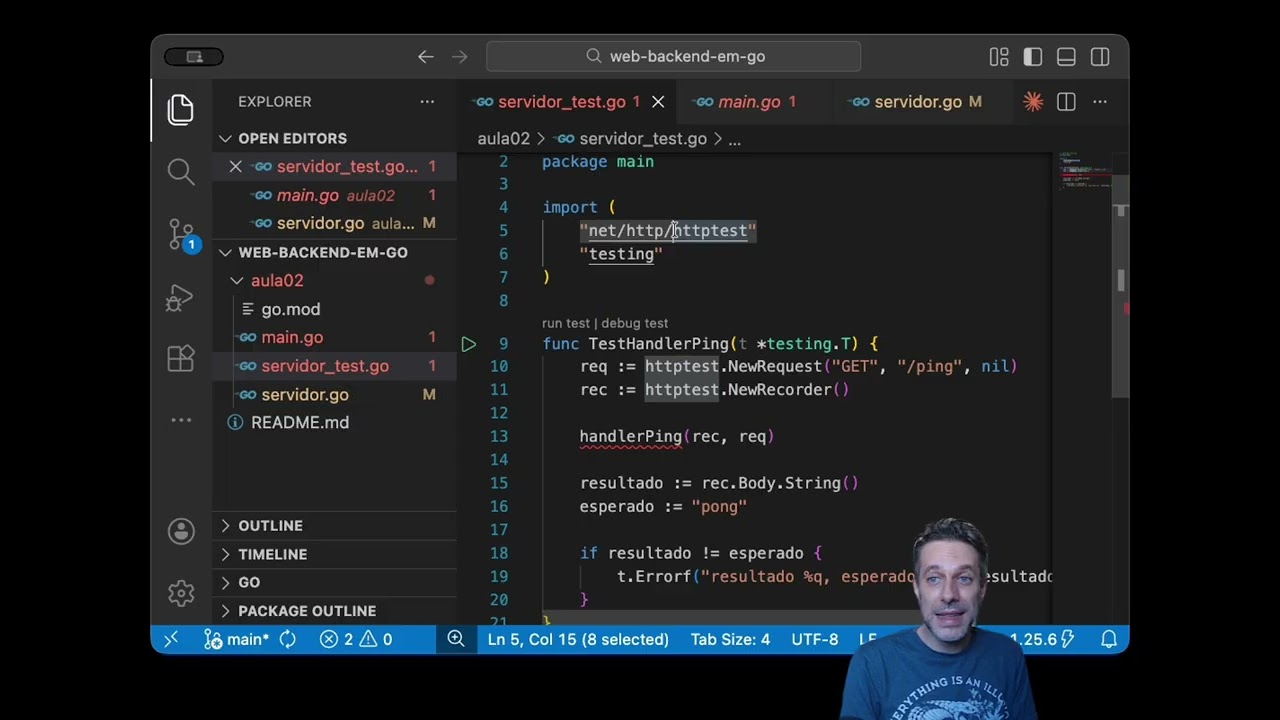The width and height of the screenshot is (1280, 720).
Task: Synchronize changes icon in status bar
Action: click(x=288, y=639)
